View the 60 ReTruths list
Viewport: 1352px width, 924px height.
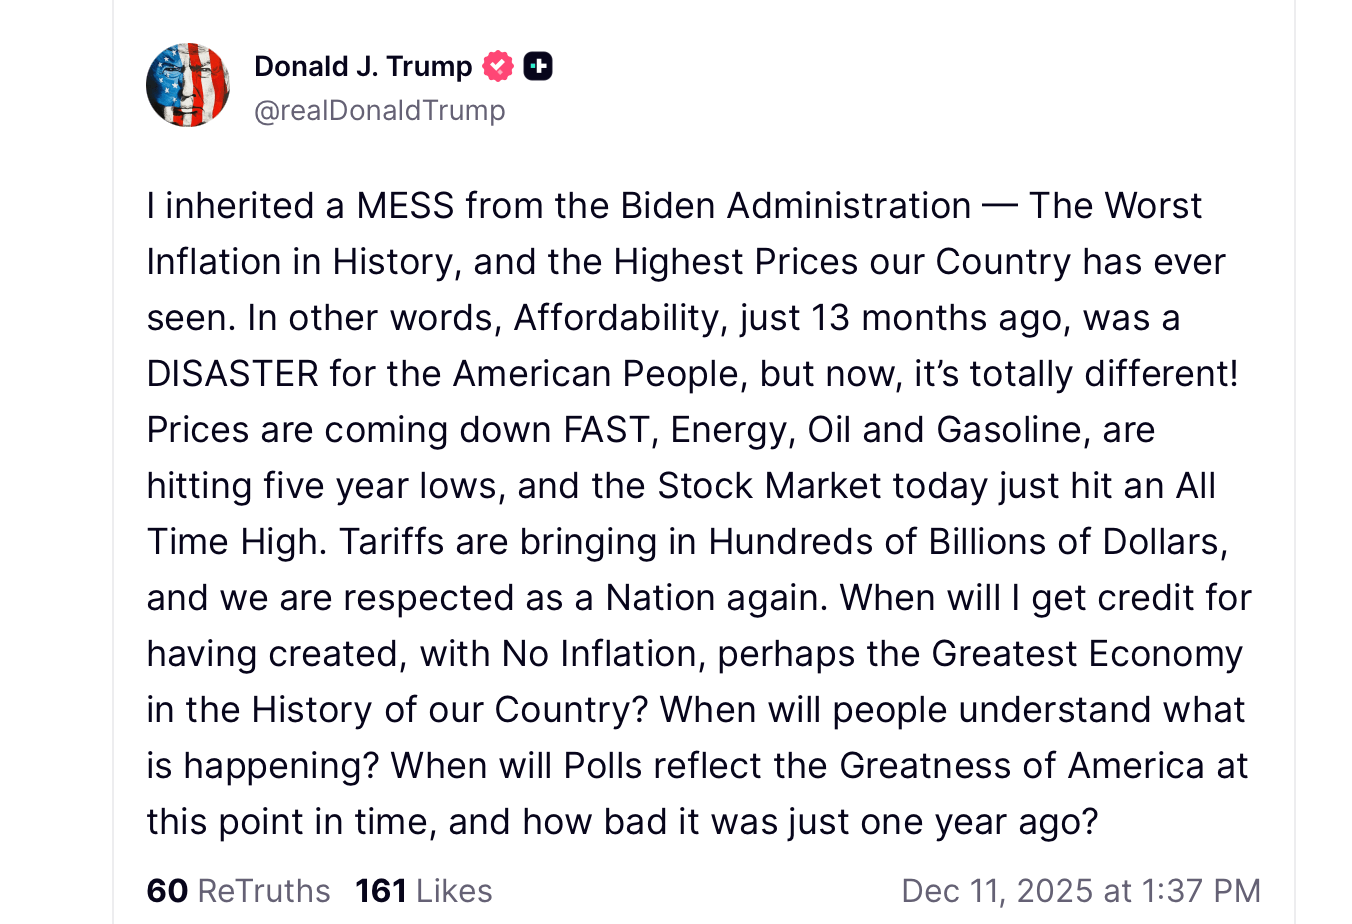click(239, 890)
